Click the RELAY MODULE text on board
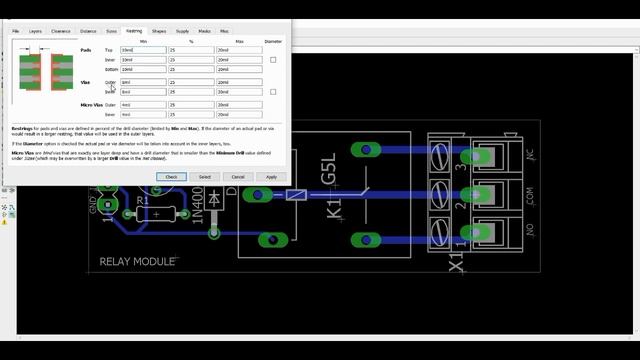 (137, 262)
